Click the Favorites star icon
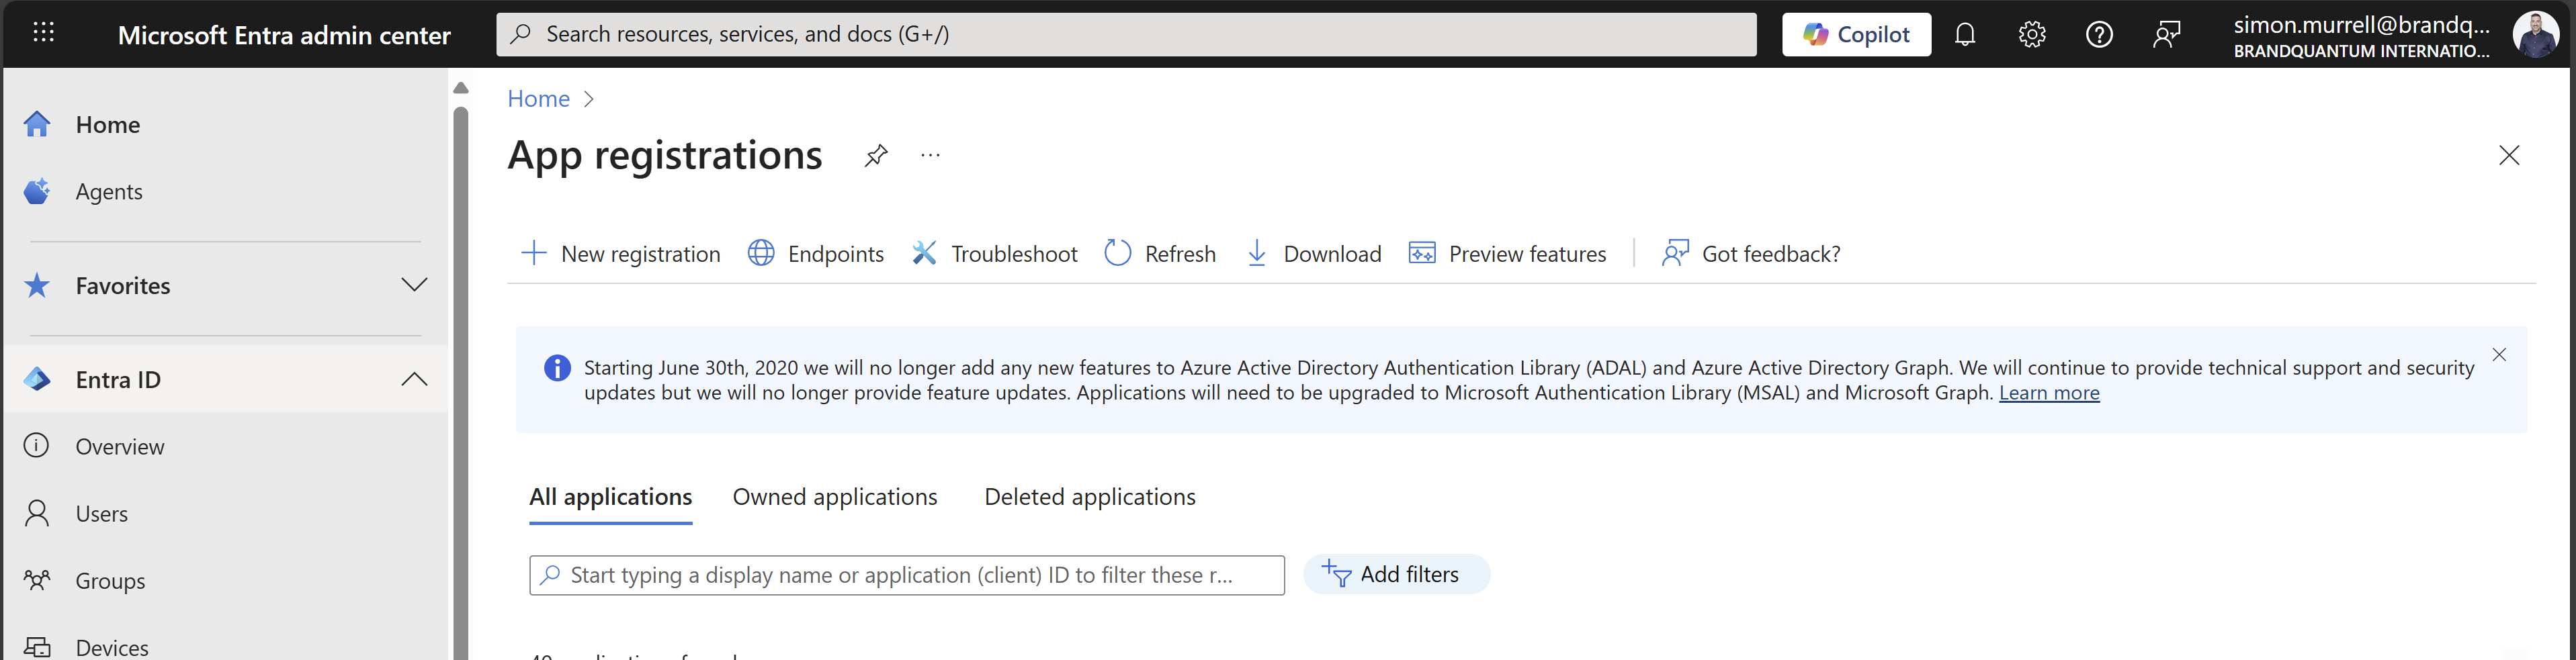The width and height of the screenshot is (2576, 660). (37, 286)
